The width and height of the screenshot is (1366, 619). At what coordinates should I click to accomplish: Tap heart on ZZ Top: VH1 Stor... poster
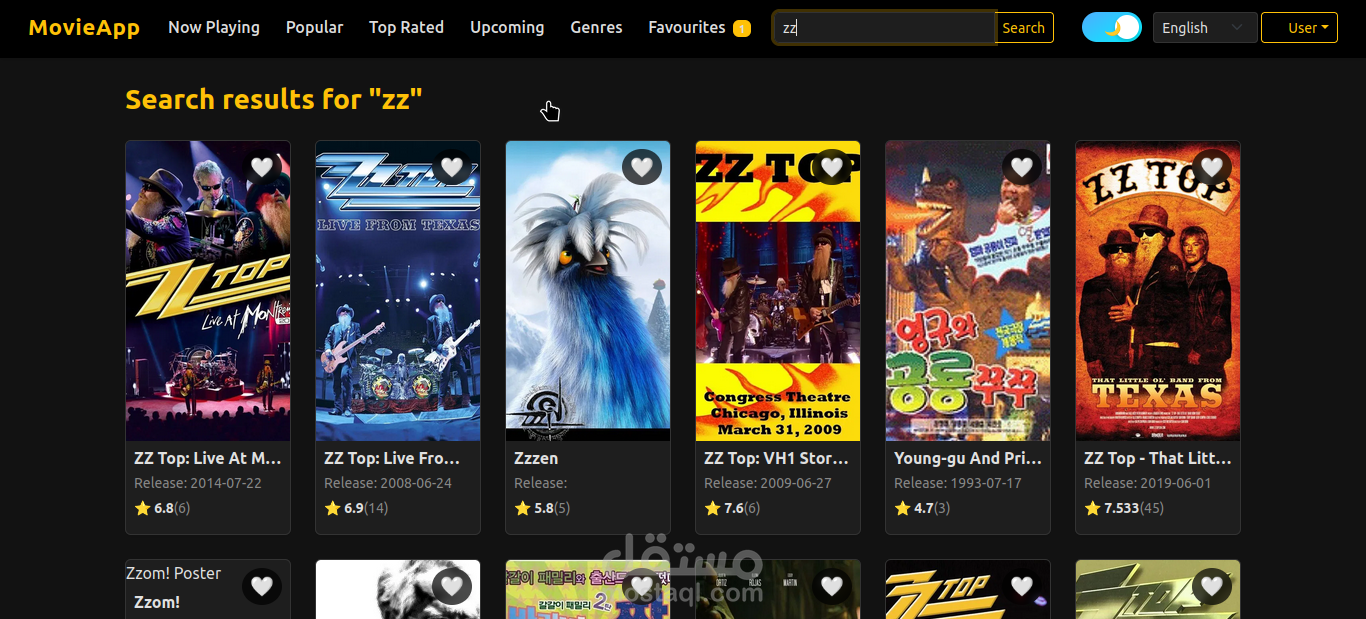coord(832,167)
